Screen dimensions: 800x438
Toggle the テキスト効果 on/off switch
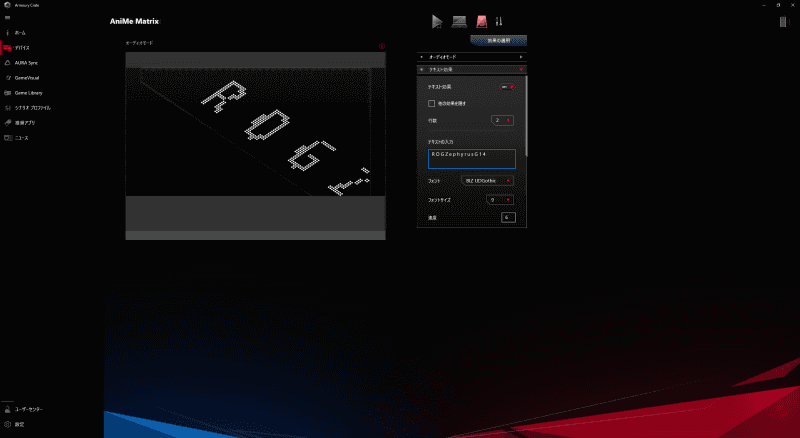tap(507, 87)
